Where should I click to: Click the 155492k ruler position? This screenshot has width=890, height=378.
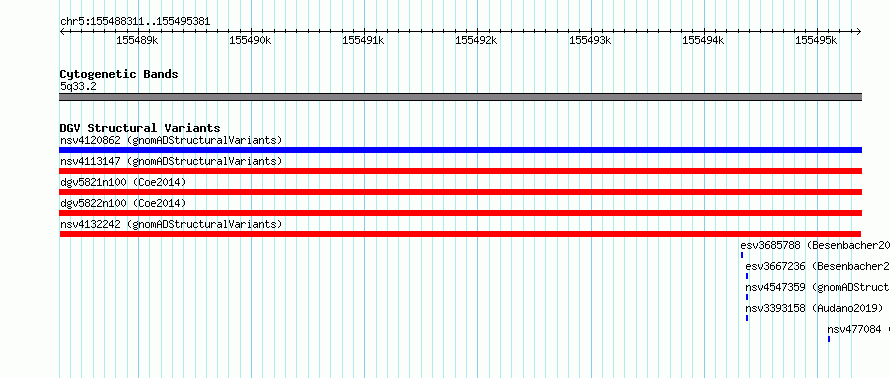477,40
